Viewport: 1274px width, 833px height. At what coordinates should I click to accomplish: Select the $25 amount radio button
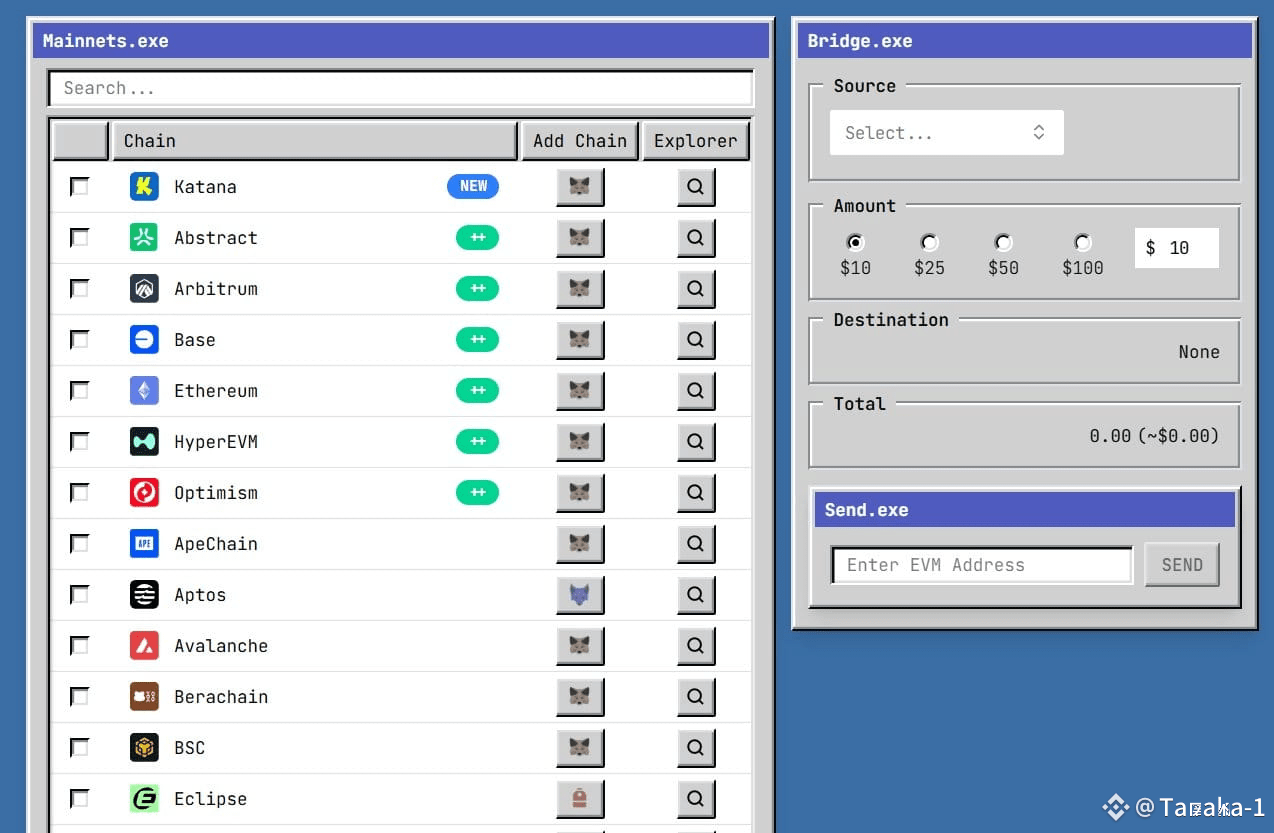[929, 243]
